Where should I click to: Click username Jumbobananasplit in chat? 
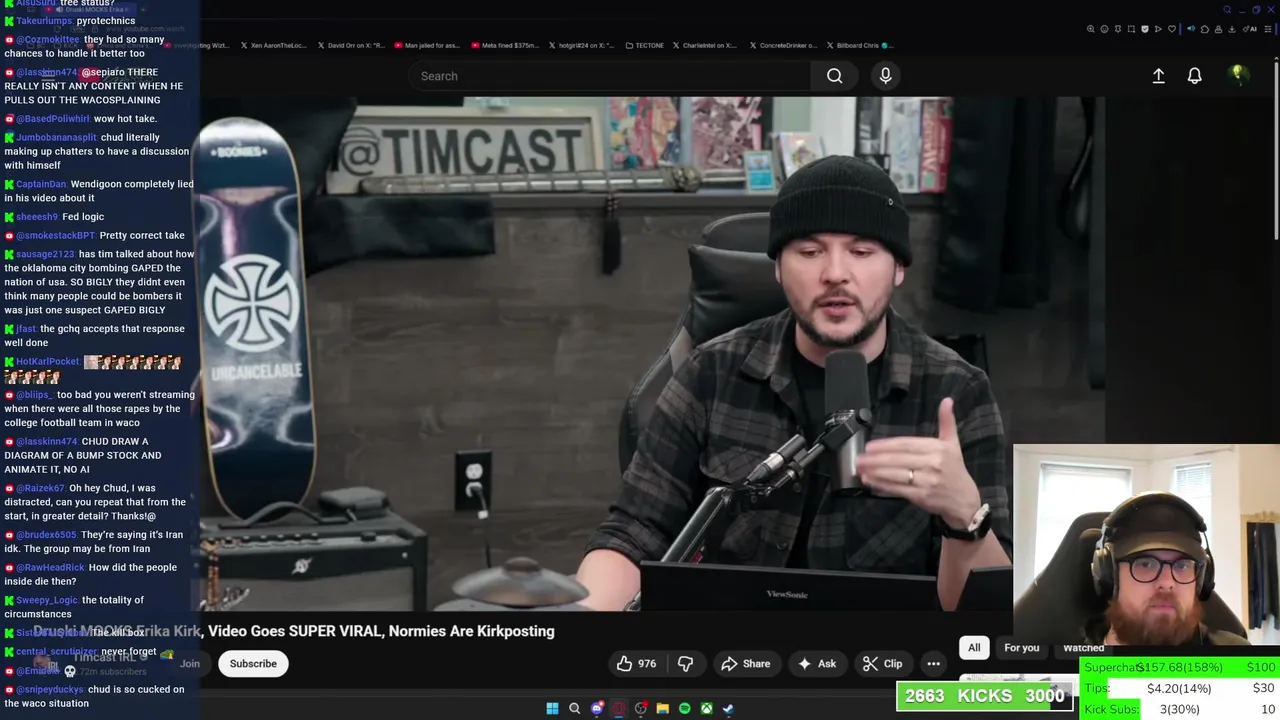(x=57, y=137)
